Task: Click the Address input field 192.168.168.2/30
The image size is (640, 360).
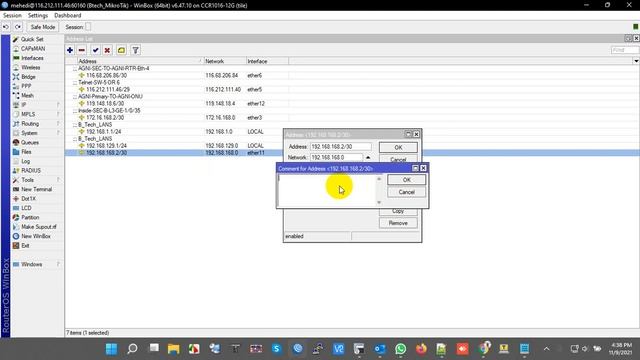Action: [x=341, y=147]
